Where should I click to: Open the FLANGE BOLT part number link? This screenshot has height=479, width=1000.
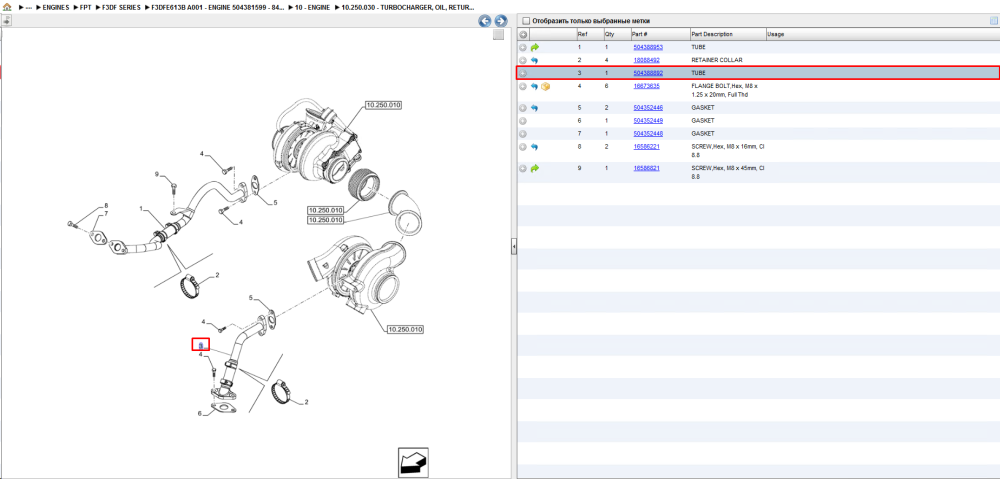point(646,85)
